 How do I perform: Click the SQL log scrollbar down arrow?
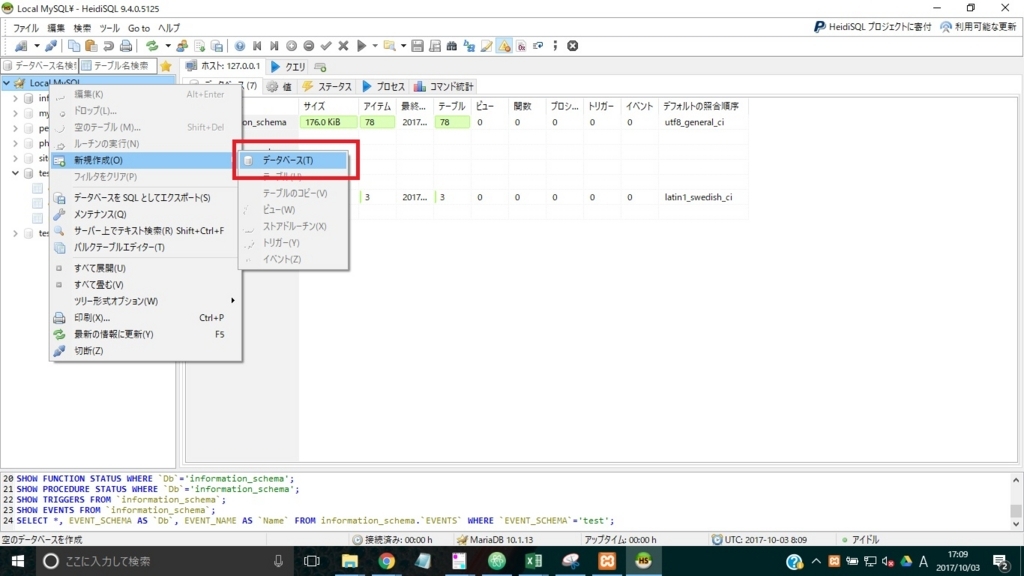[x=1016, y=524]
